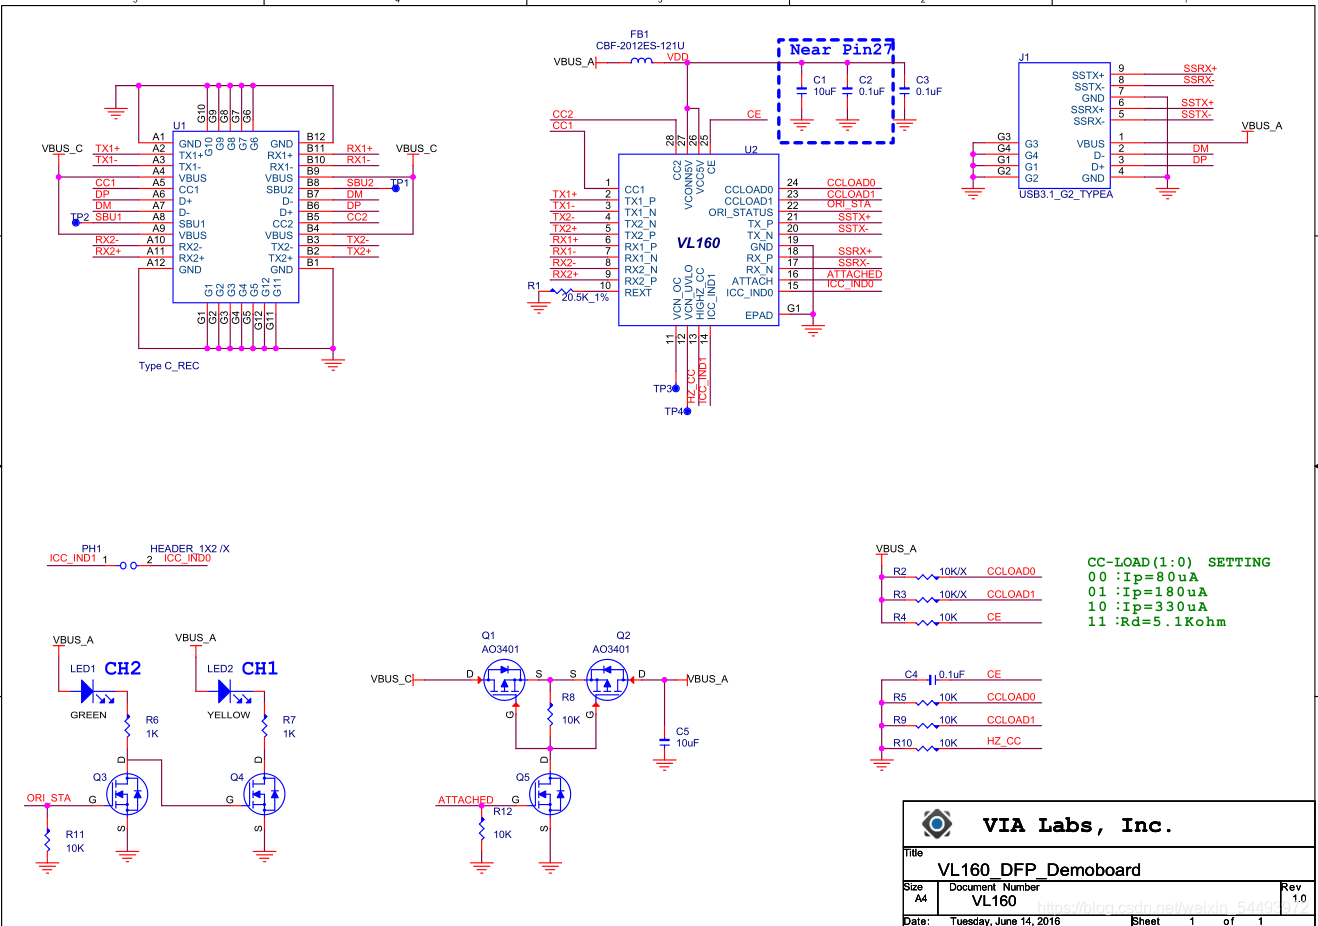This screenshot has height=926, width=1318.
Task: Click the Q1 AO3401 transistor symbol
Action: 505,680
